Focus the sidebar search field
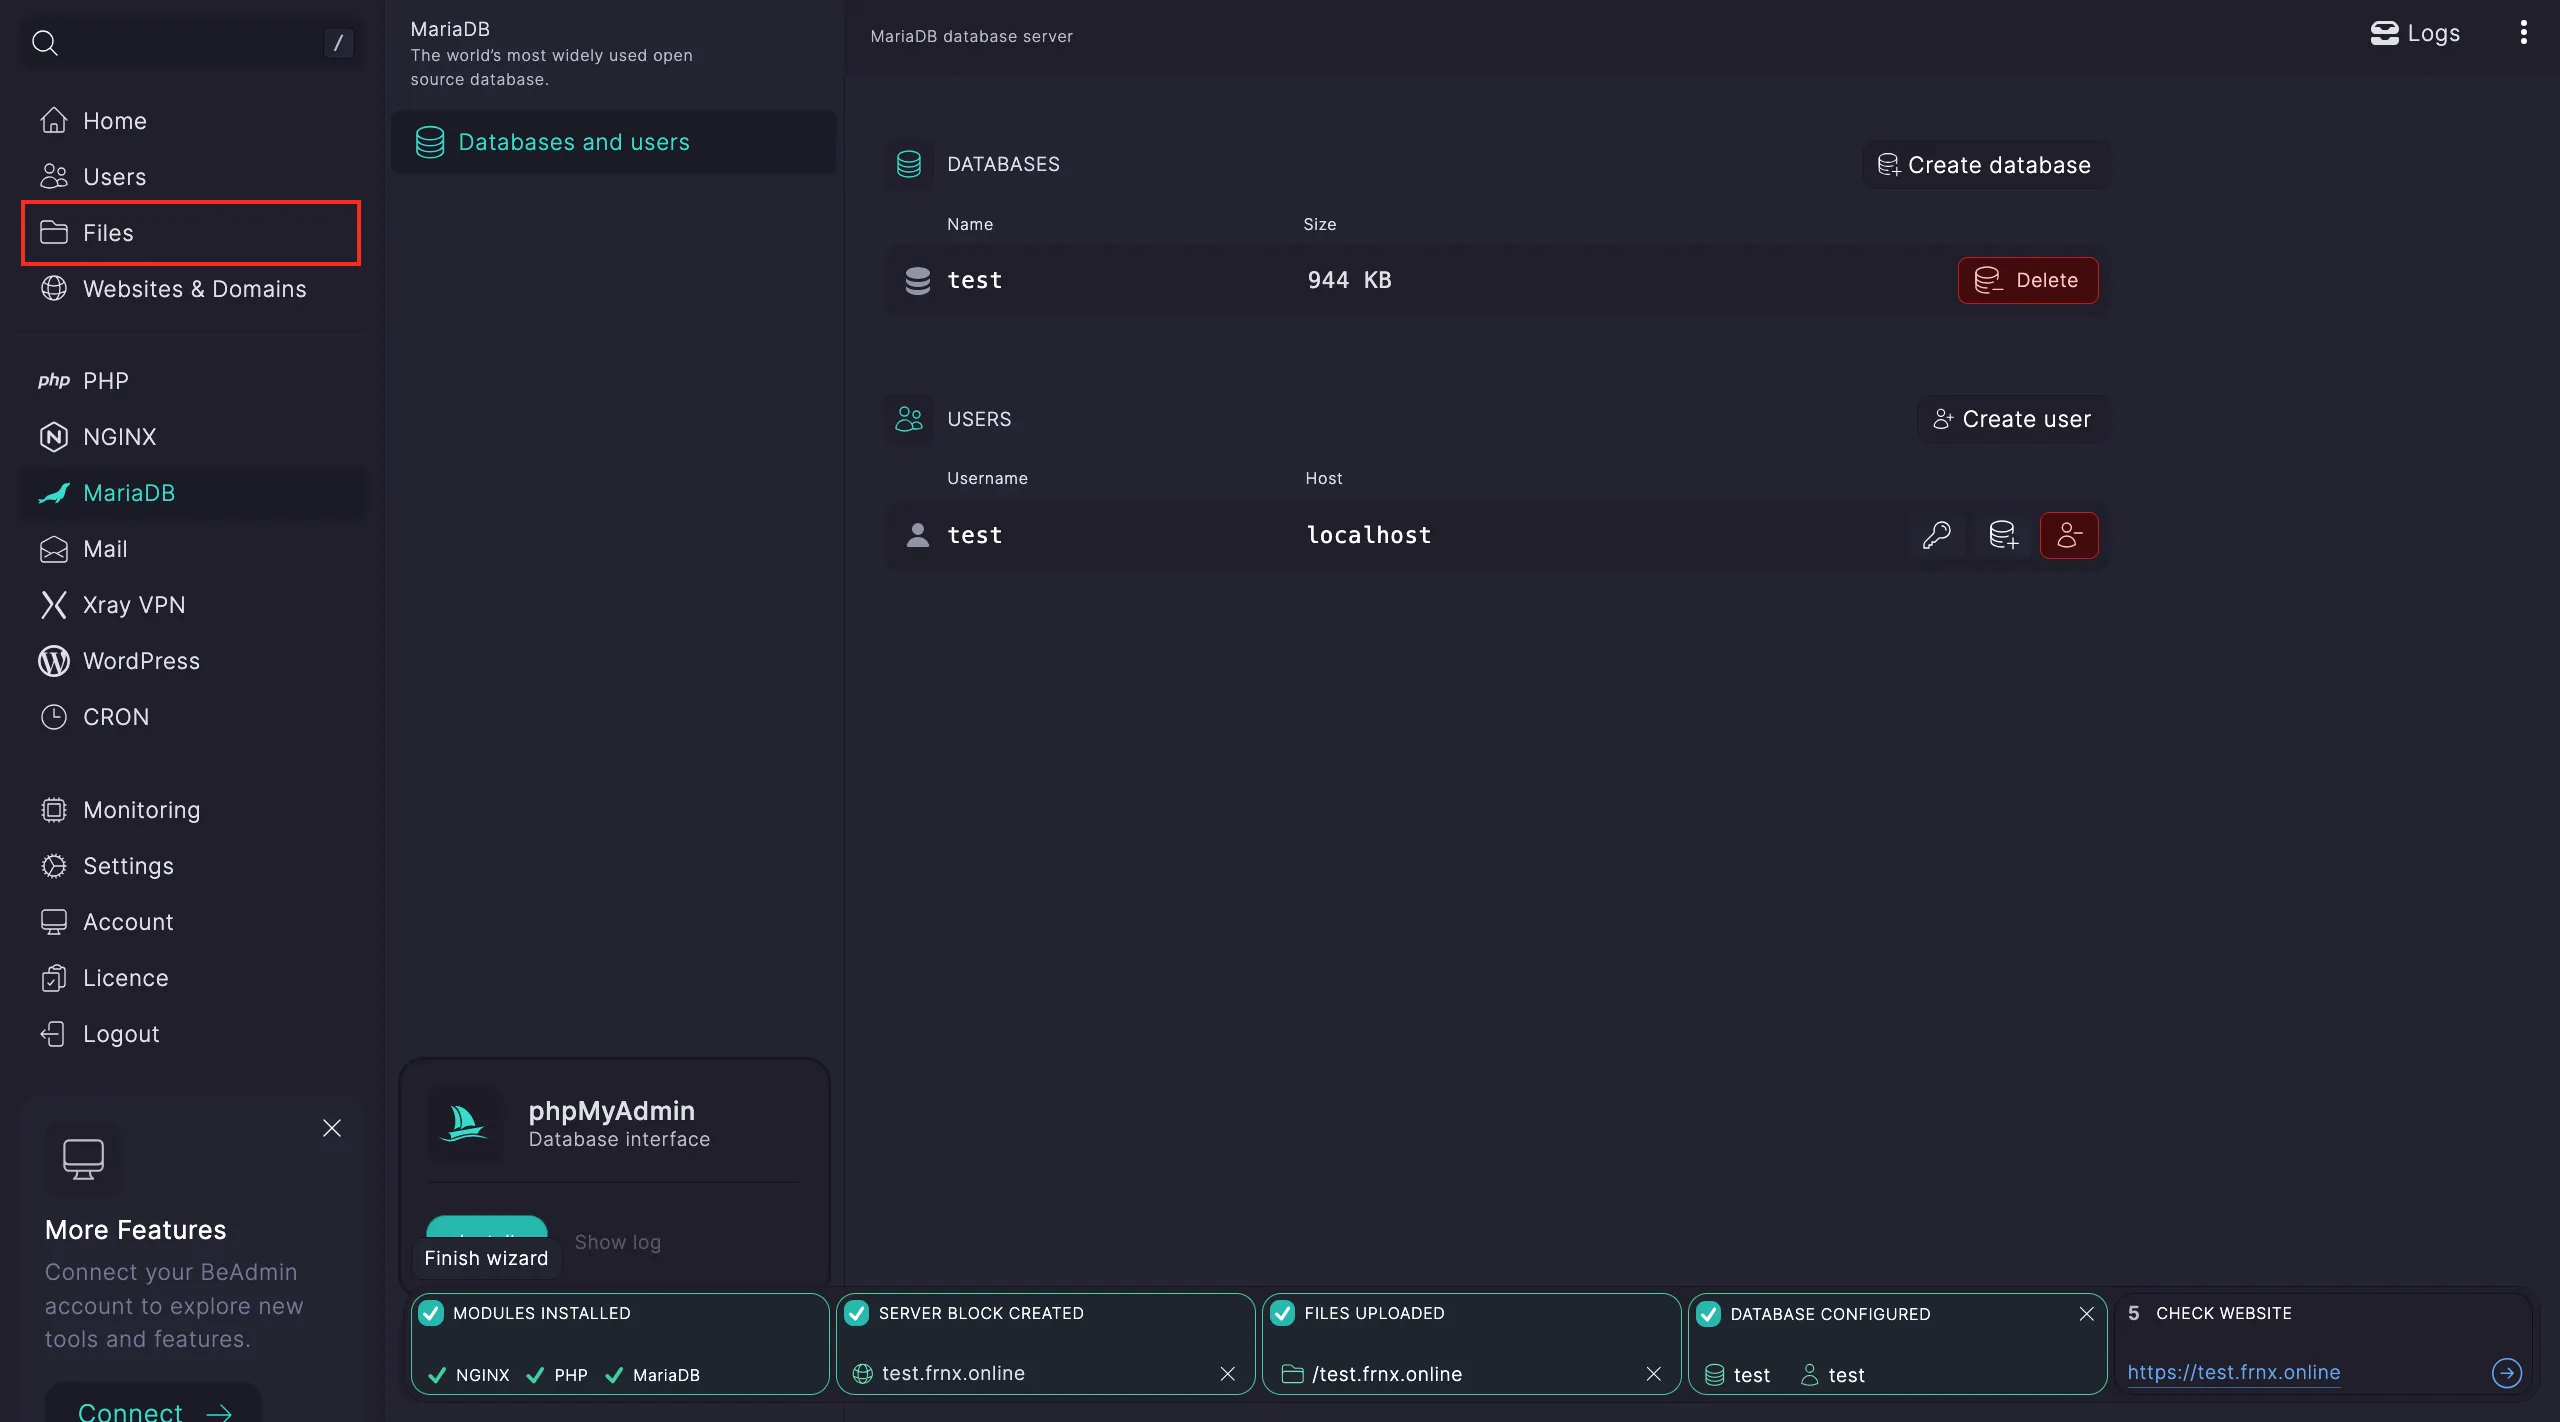Viewport: 2560px width, 1422px height. [x=192, y=42]
